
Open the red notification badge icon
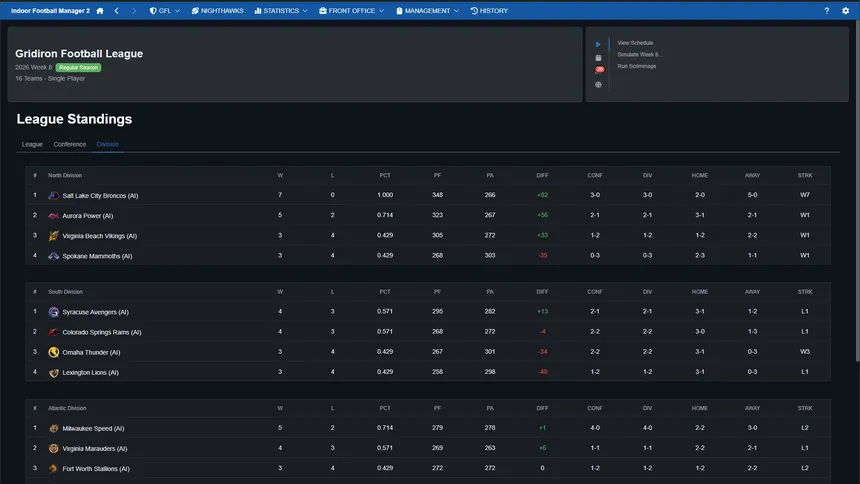(x=599, y=70)
